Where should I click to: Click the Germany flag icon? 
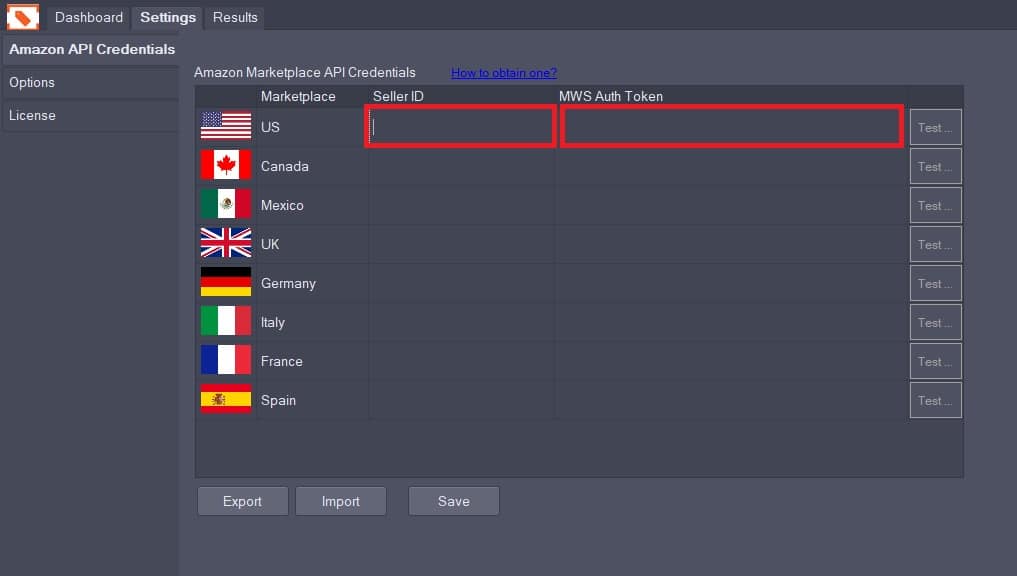click(226, 282)
